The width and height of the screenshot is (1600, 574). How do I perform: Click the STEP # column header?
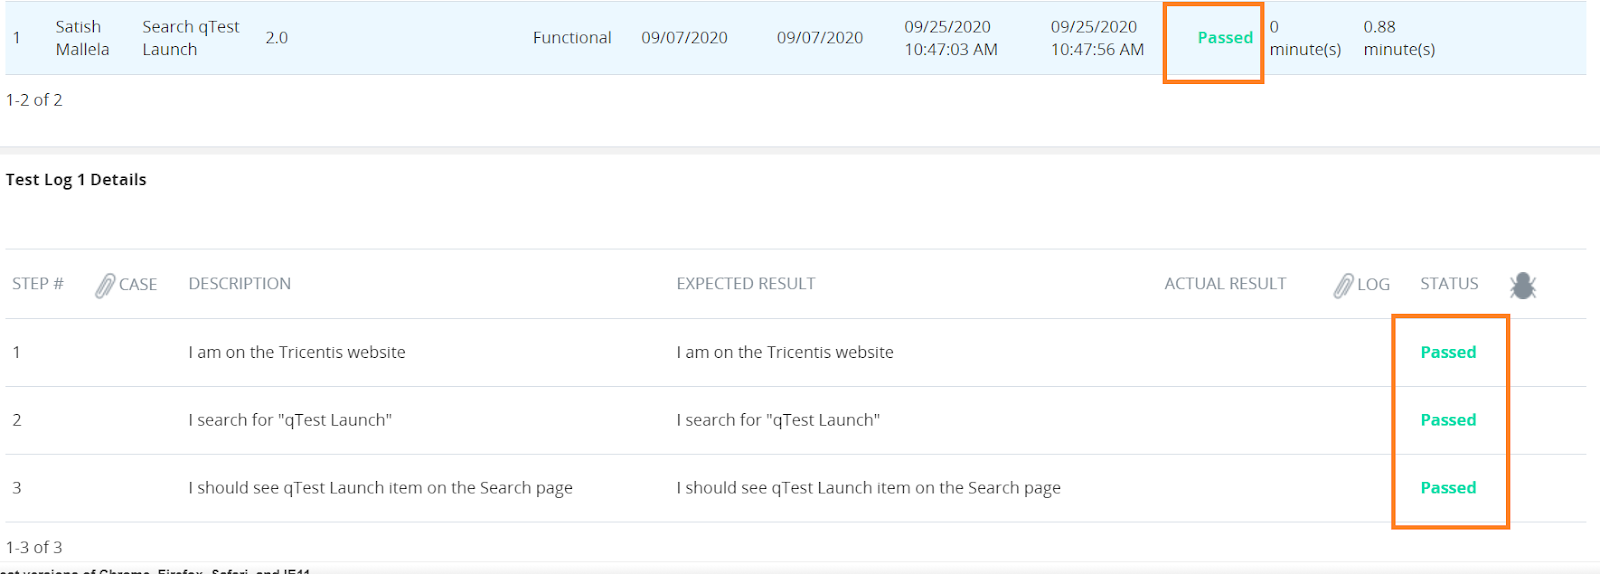coord(37,284)
